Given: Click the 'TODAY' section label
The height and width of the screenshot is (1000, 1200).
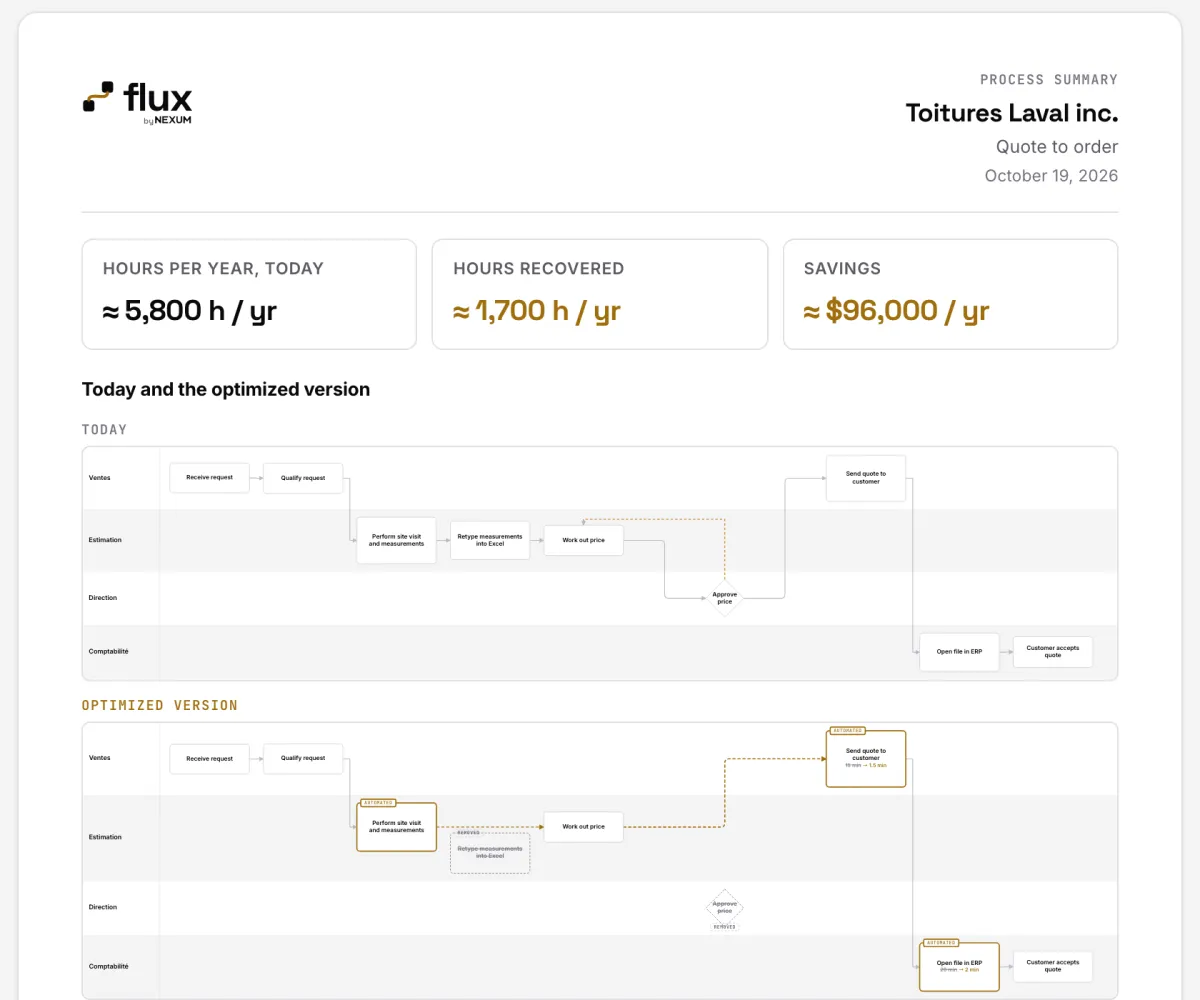Looking at the screenshot, I should click(104, 429).
